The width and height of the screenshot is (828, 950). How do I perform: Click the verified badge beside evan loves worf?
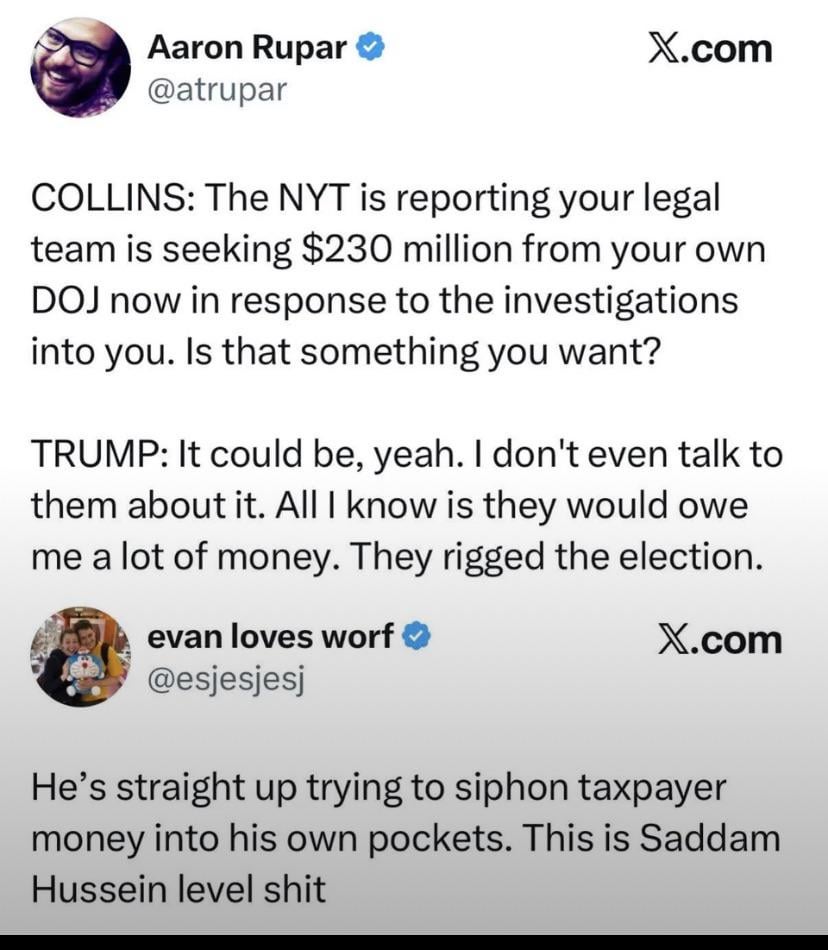click(417, 636)
